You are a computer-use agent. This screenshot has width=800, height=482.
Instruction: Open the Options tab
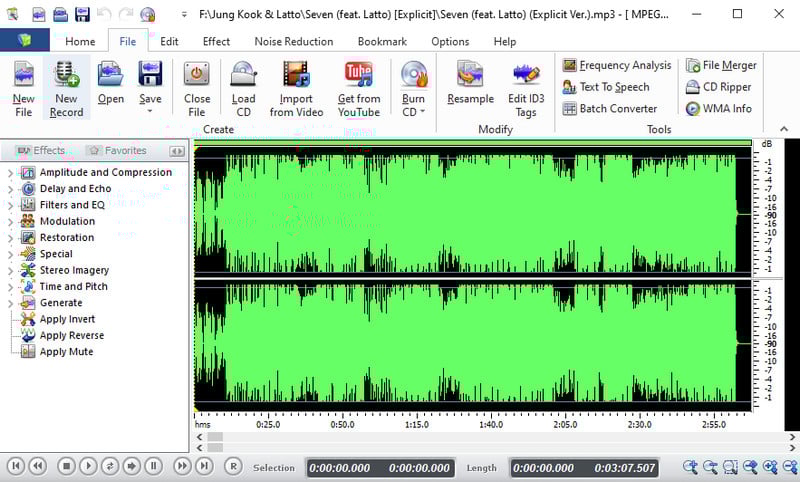450,41
